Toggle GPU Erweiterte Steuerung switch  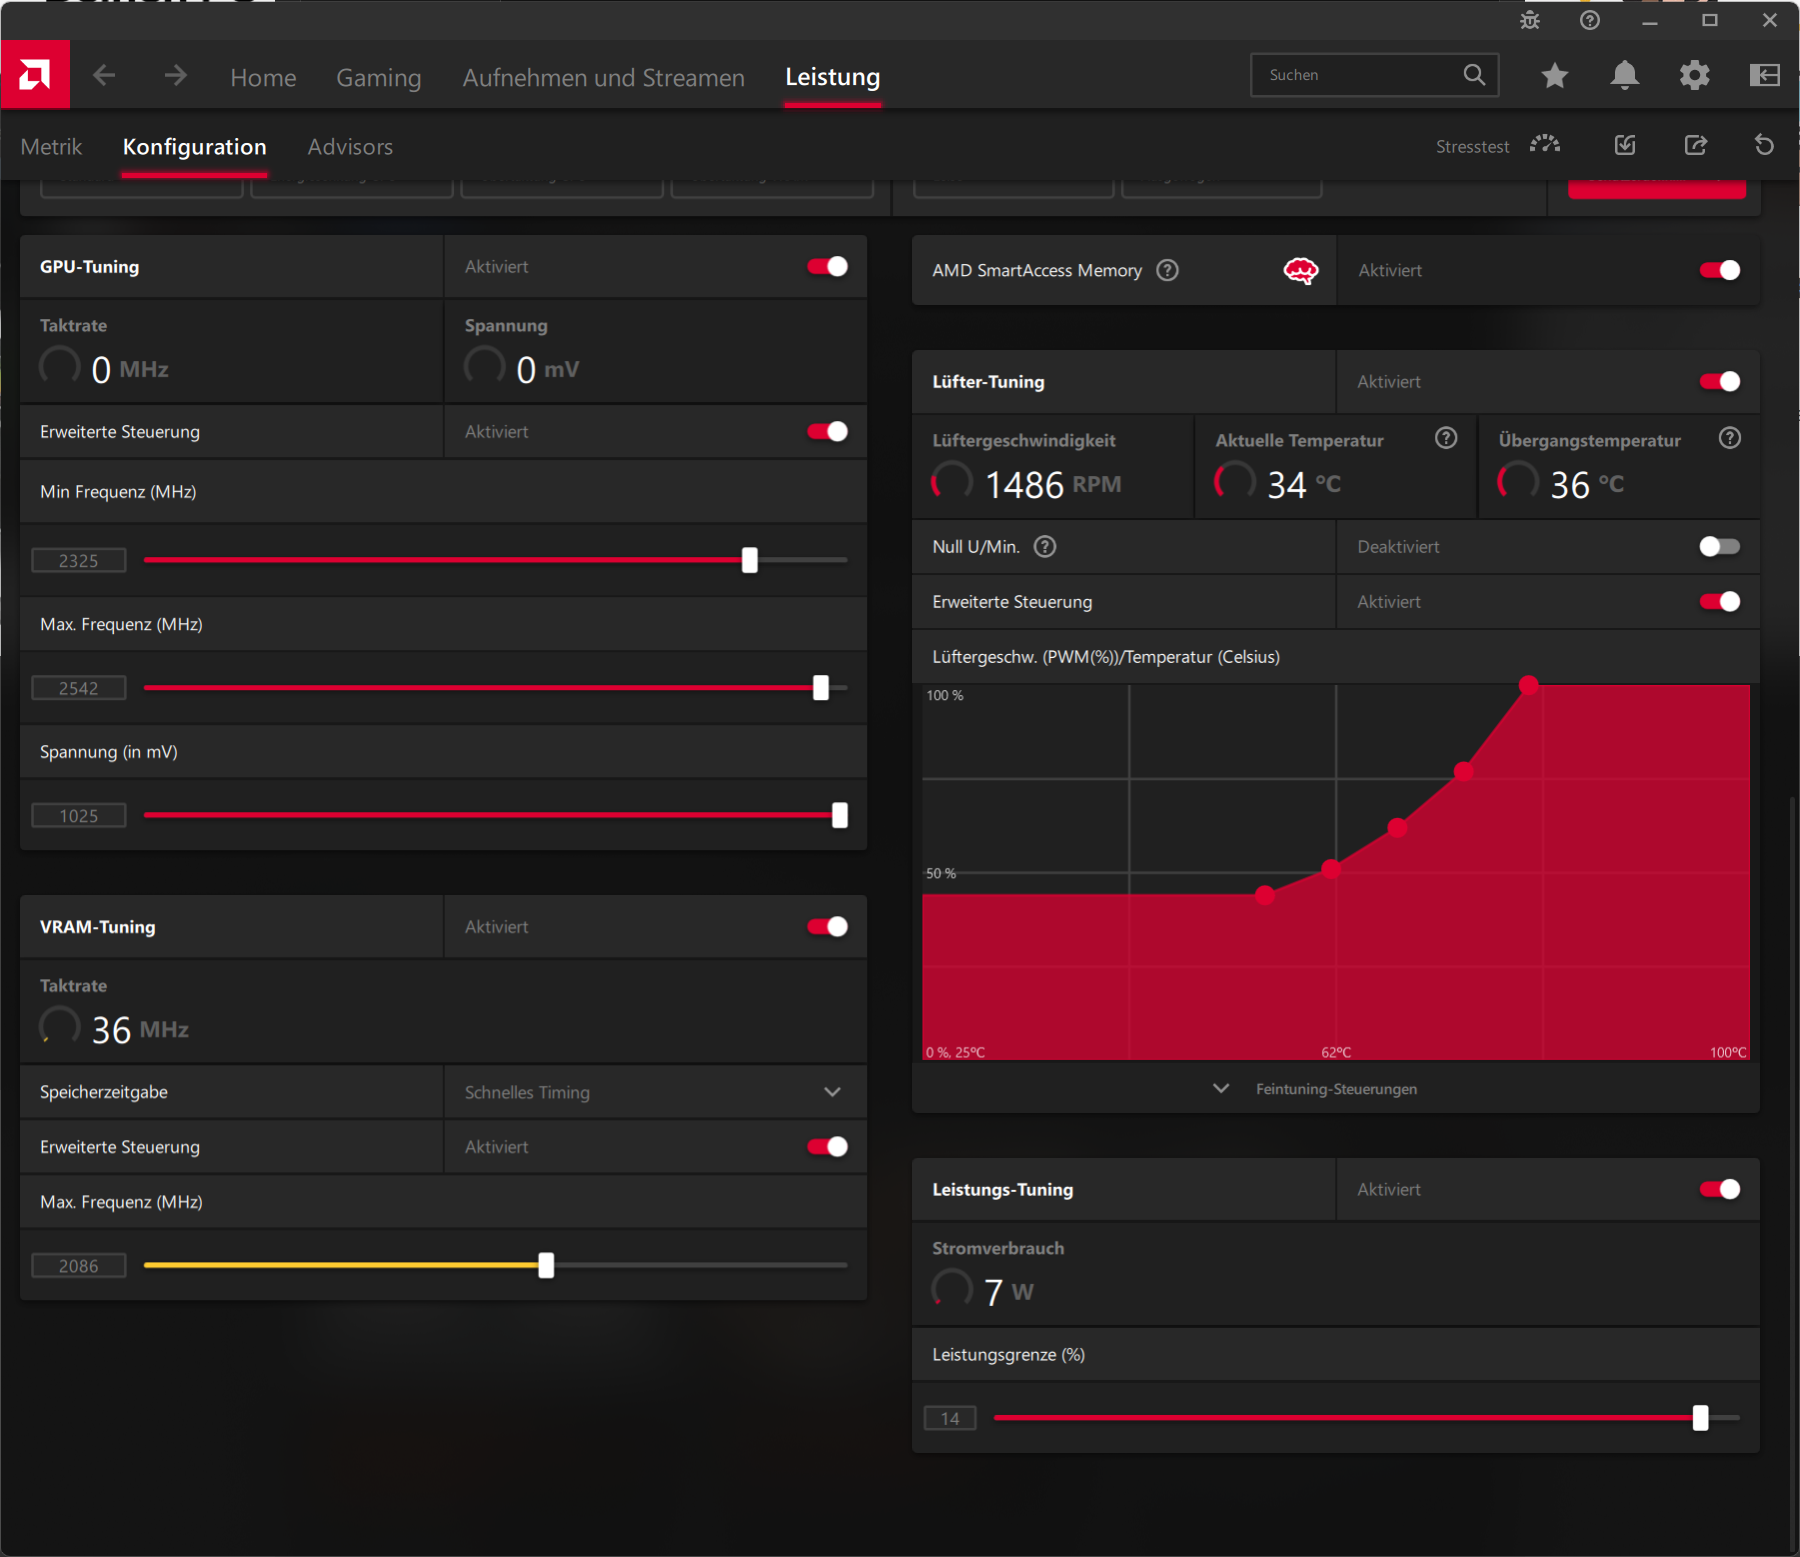click(x=828, y=431)
